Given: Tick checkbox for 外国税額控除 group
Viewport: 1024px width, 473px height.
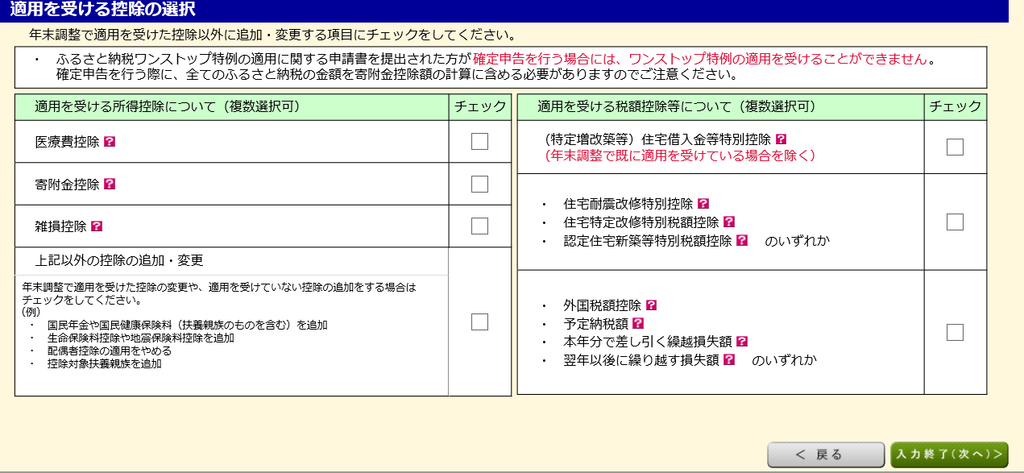Looking at the screenshot, I should click(x=955, y=332).
